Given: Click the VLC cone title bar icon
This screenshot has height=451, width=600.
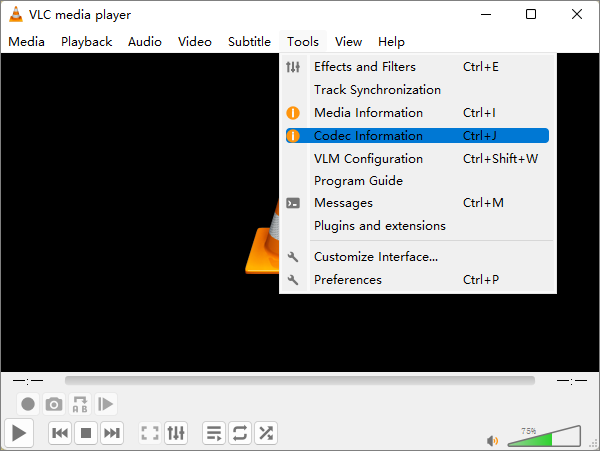Looking at the screenshot, I should (x=16, y=15).
